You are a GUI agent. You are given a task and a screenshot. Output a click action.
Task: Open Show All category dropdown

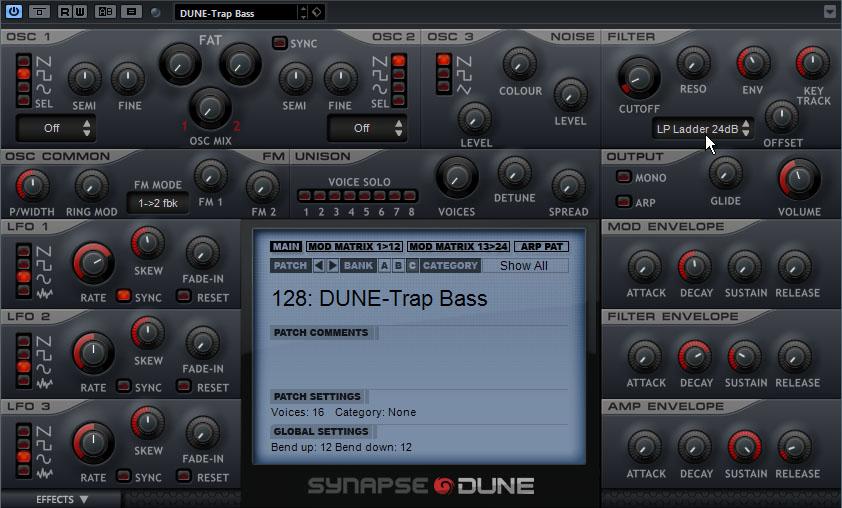[x=525, y=265]
